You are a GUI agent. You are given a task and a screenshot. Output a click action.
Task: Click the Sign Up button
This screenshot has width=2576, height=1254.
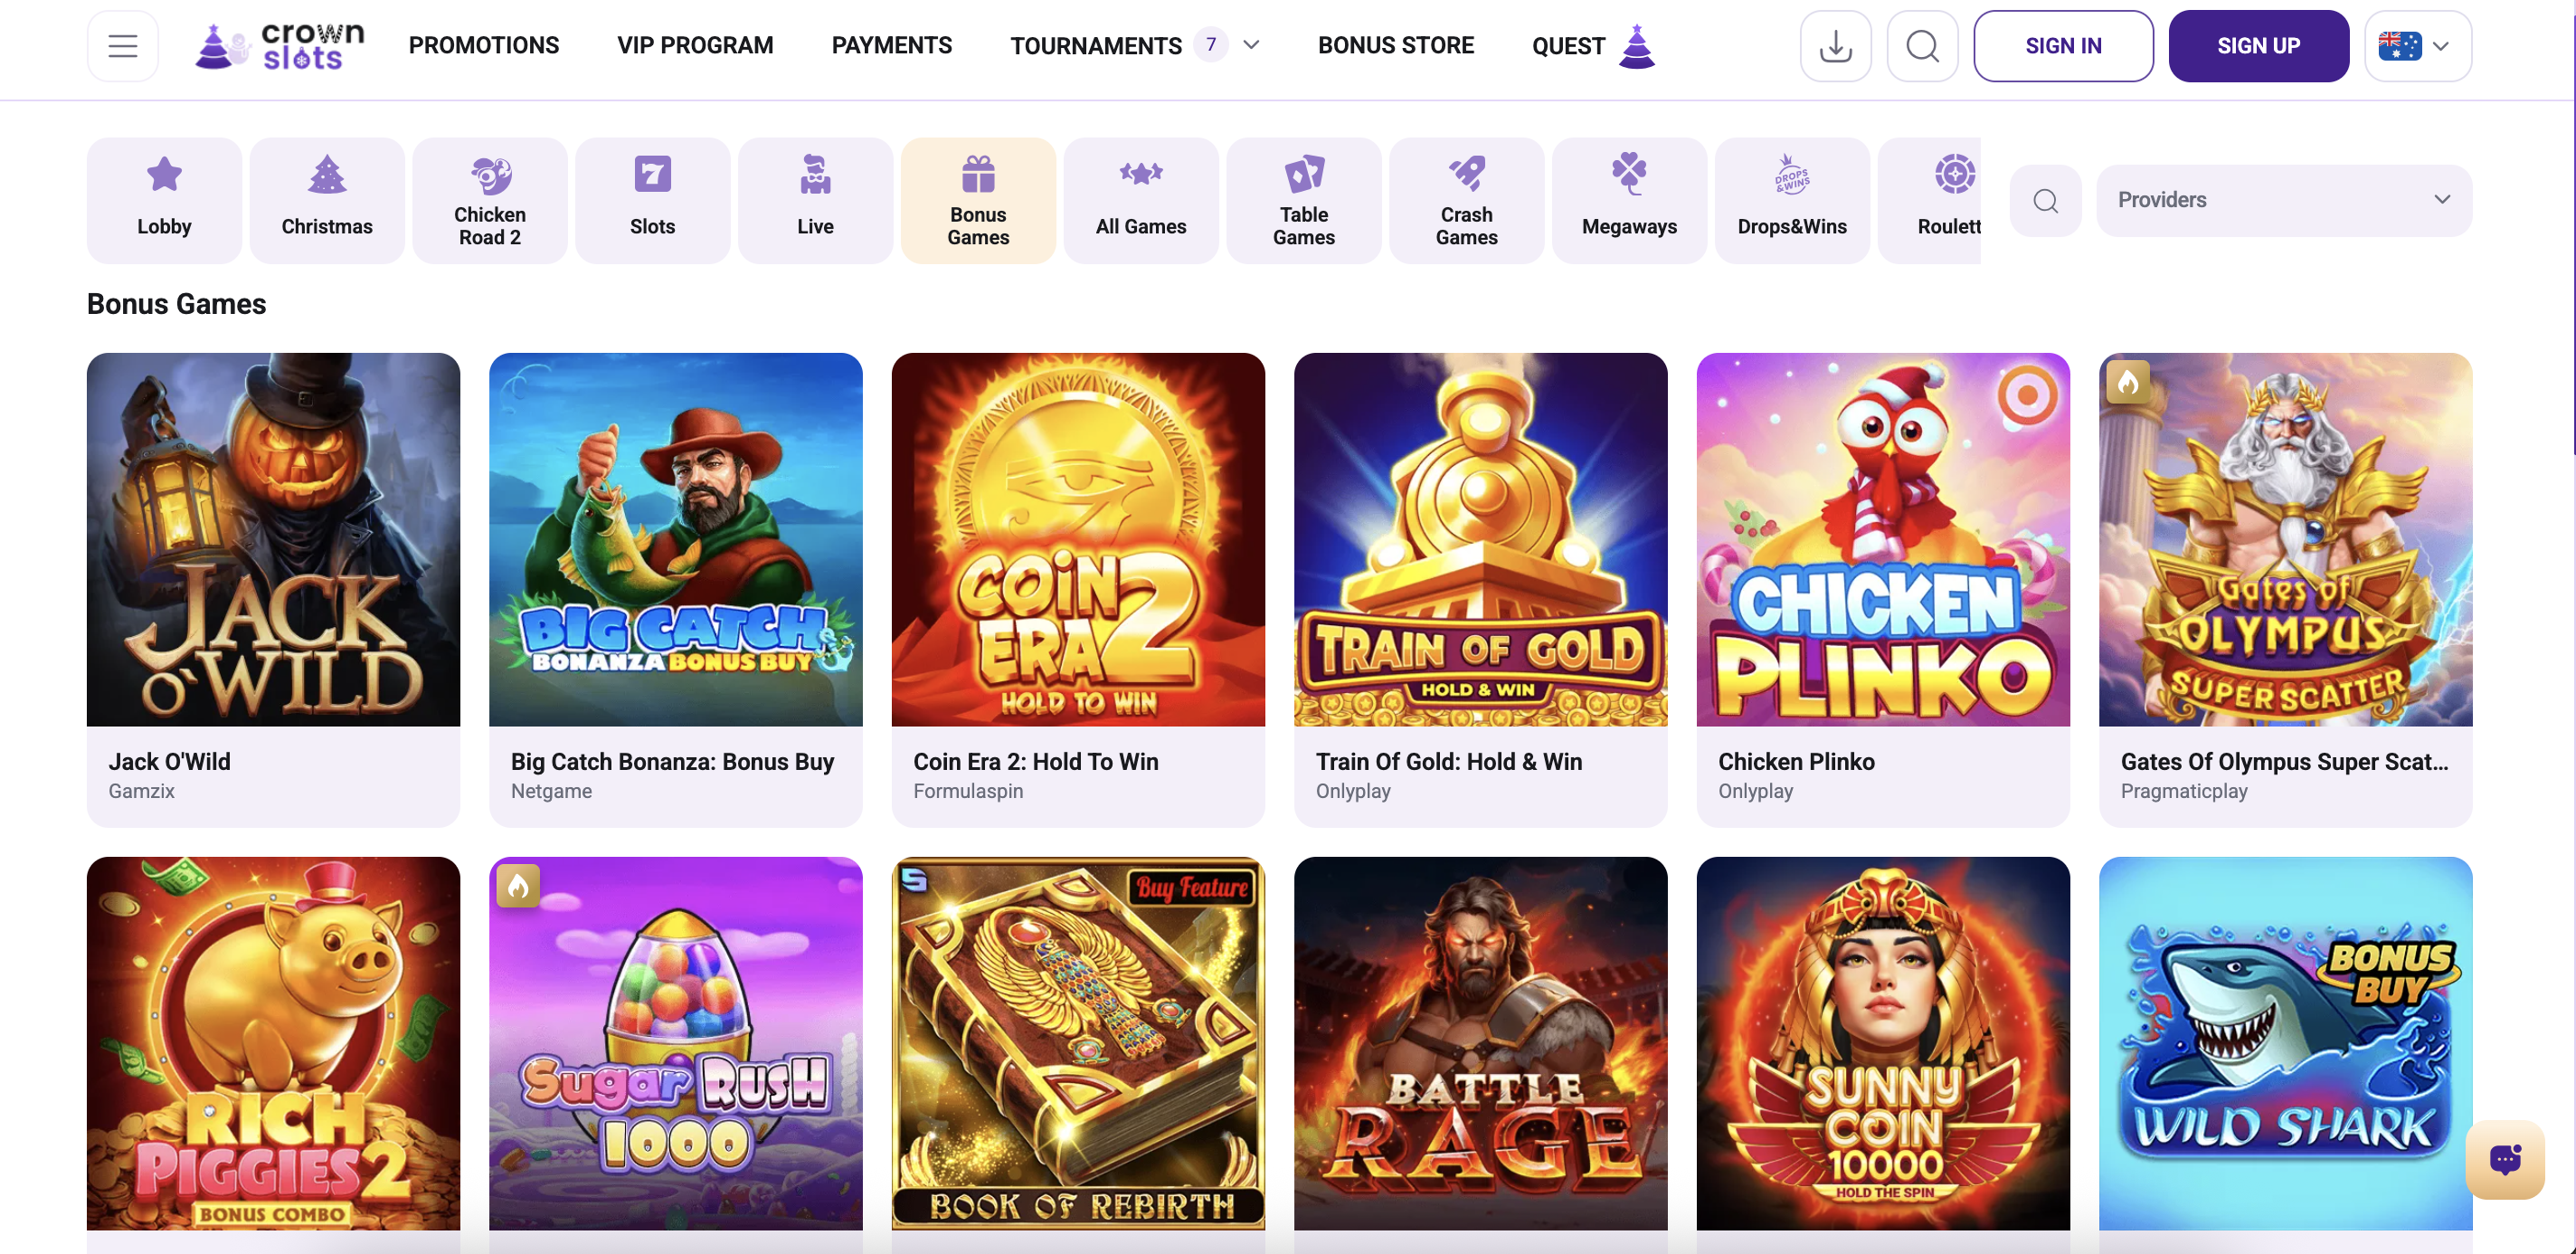pyautogui.click(x=2257, y=46)
